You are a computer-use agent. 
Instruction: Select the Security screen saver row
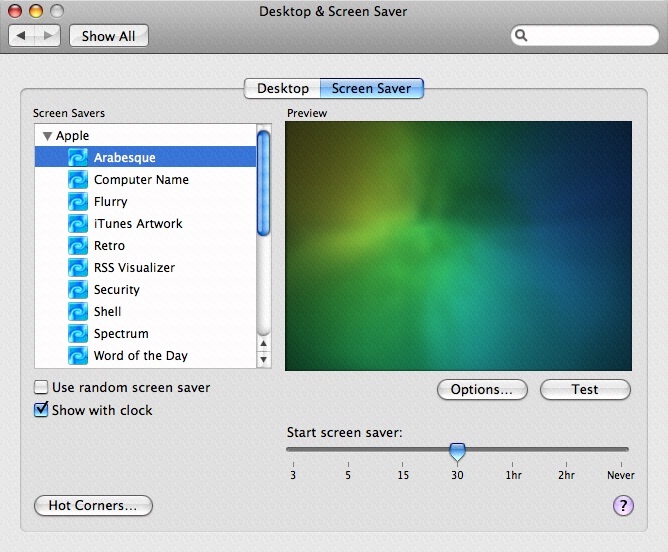tap(146, 289)
